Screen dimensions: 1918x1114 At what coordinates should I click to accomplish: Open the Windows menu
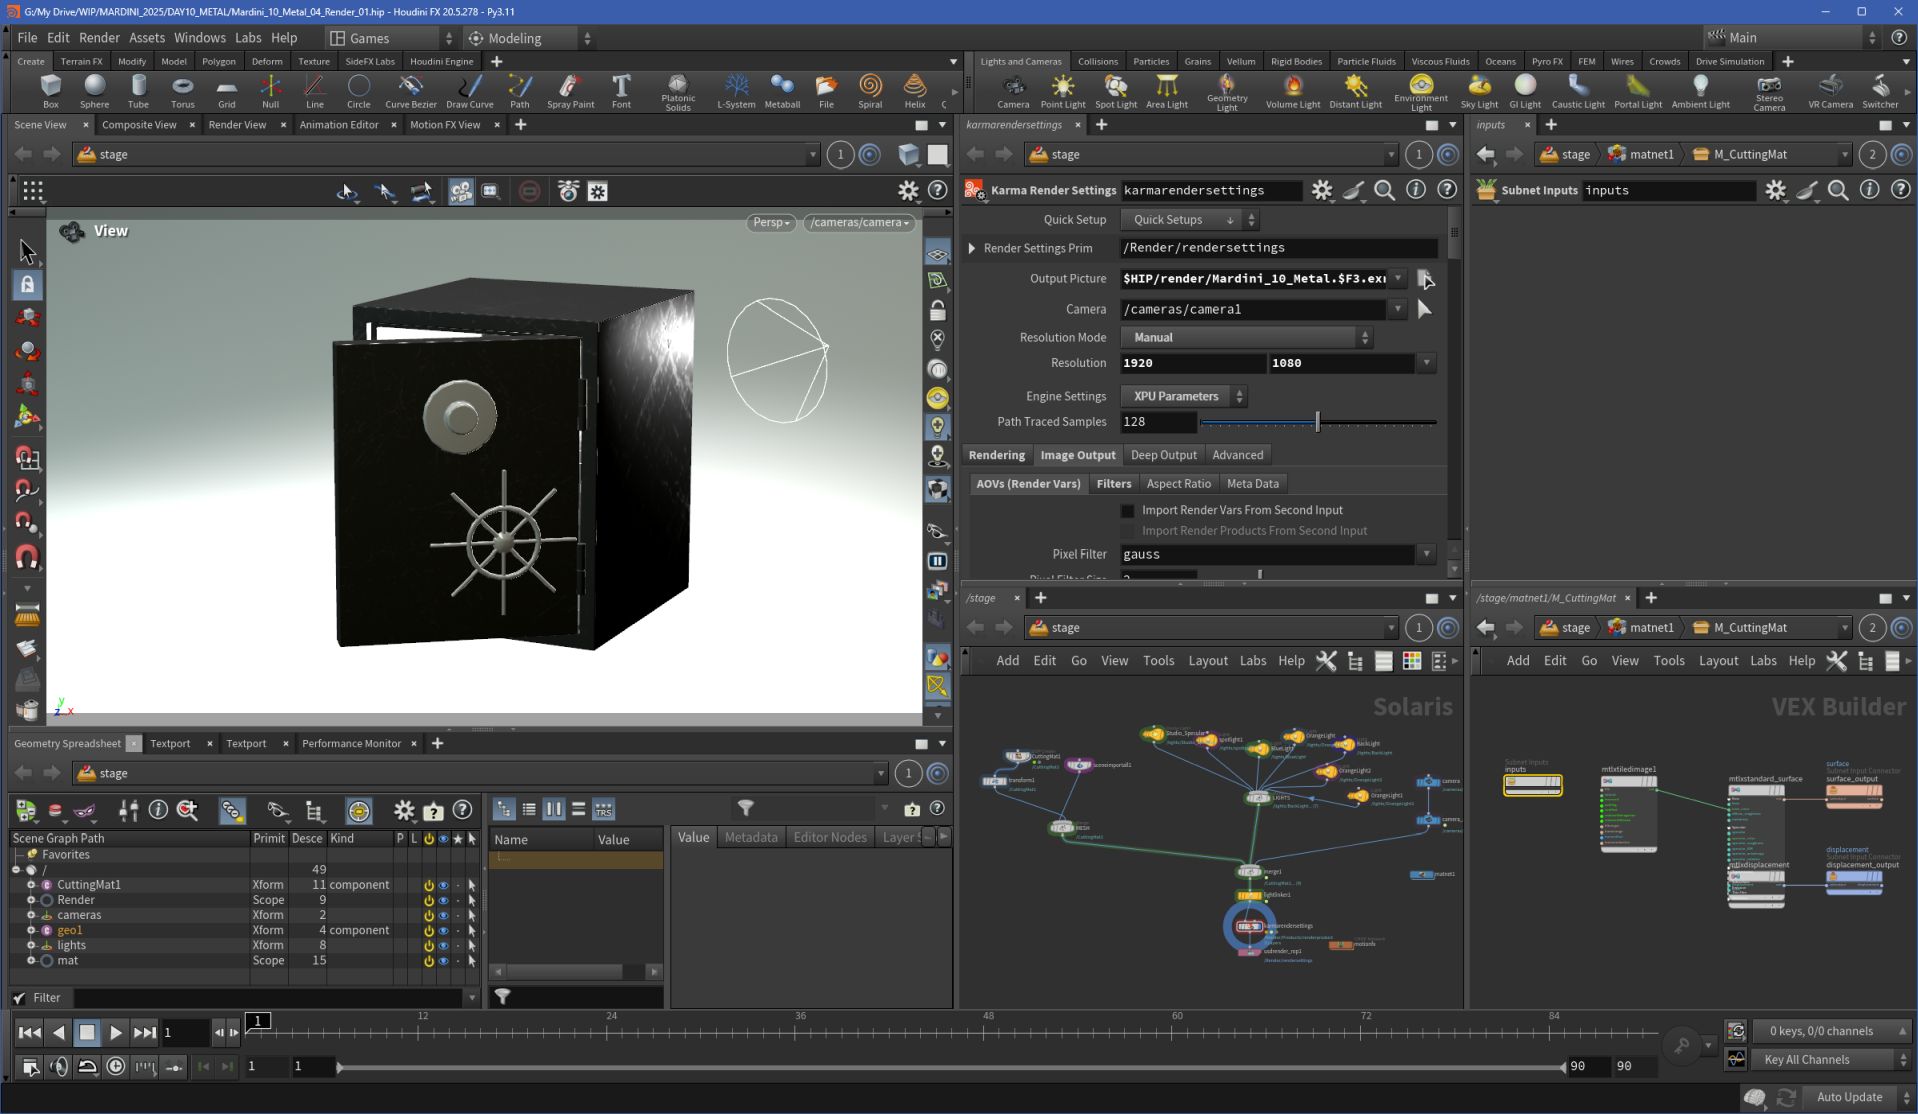[199, 38]
